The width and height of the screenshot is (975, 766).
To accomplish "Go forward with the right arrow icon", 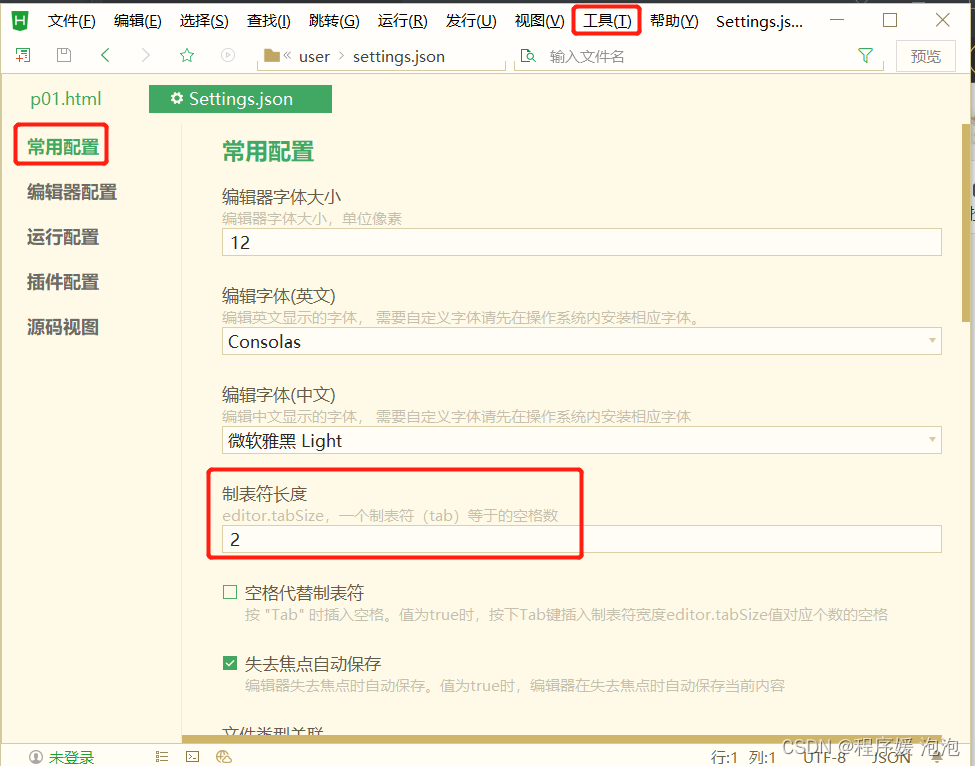I will pyautogui.click(x=146, y=55).
